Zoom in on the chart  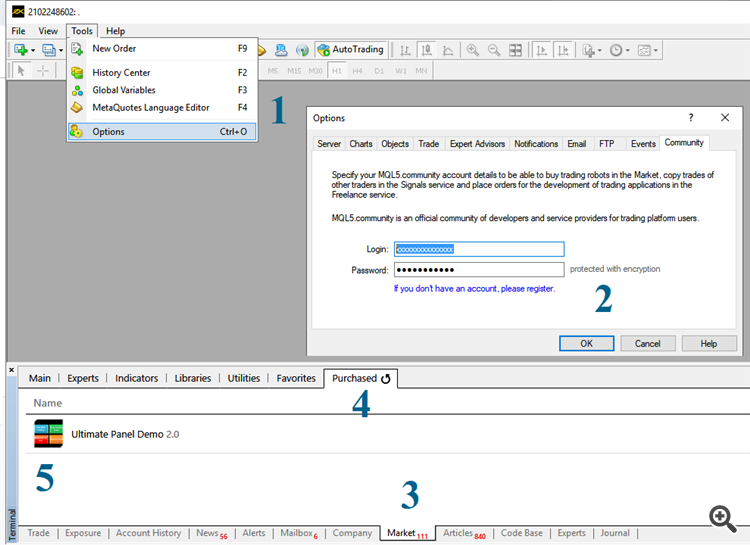[473, 50]
